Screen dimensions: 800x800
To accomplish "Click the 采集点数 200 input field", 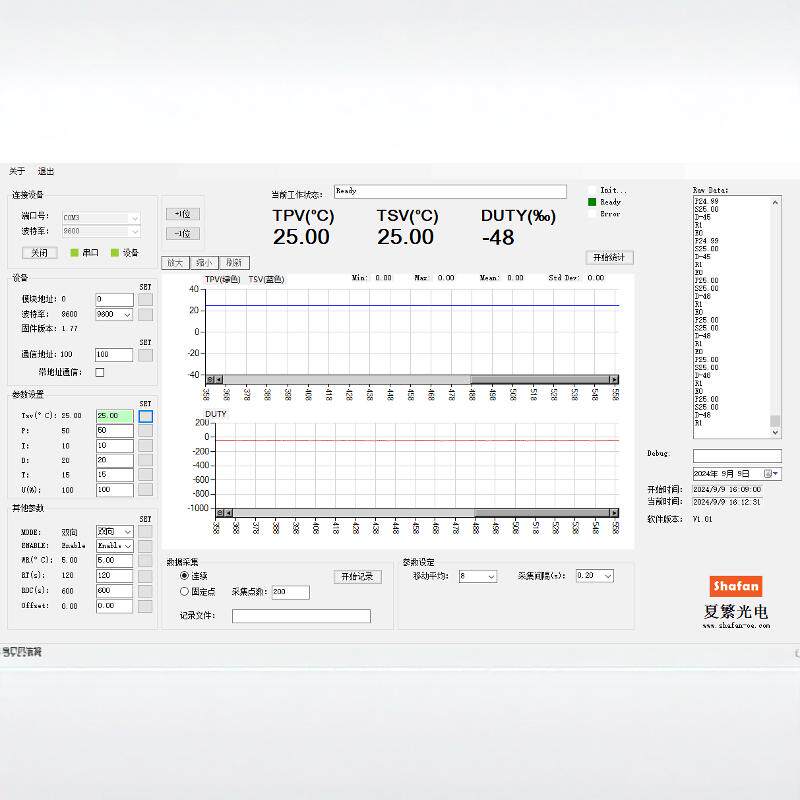I will point(291,592).
